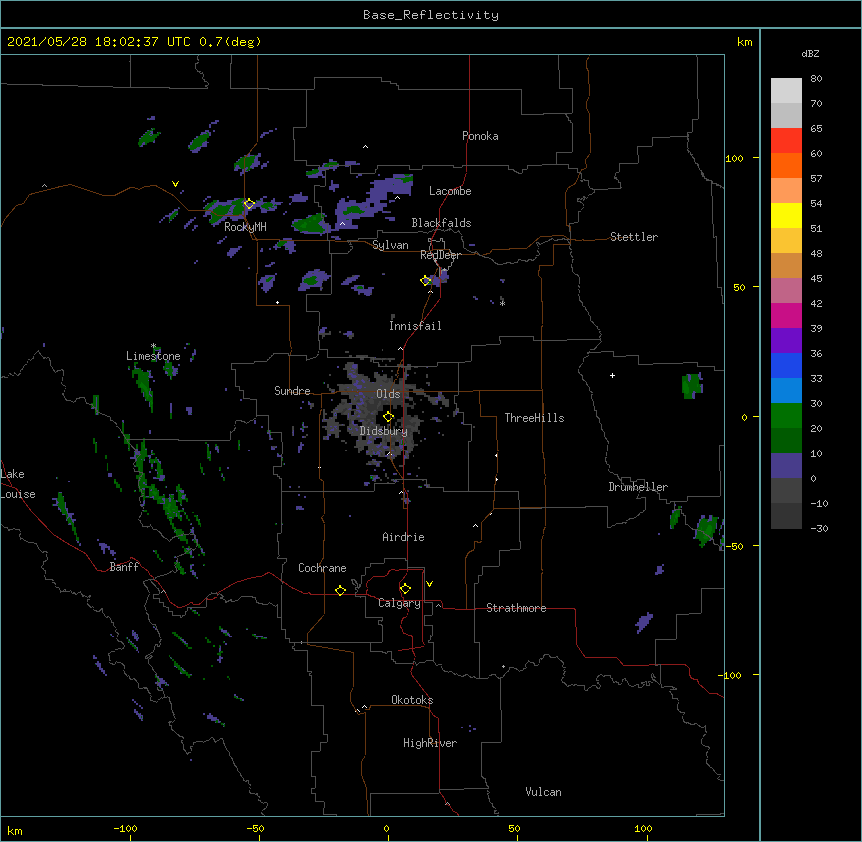Click the yellow V marker northwest of RockyMH
862x842 pixels.
point(175,184)
